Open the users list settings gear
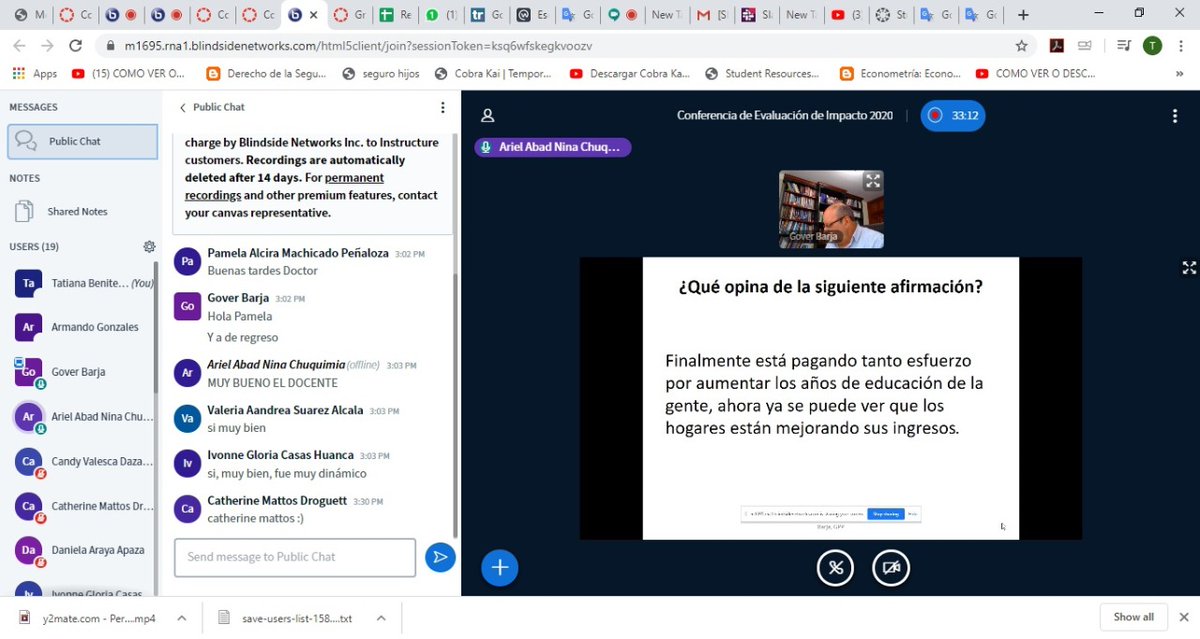1200x639 pixels. pyautogui.click(x=149, y=247)
